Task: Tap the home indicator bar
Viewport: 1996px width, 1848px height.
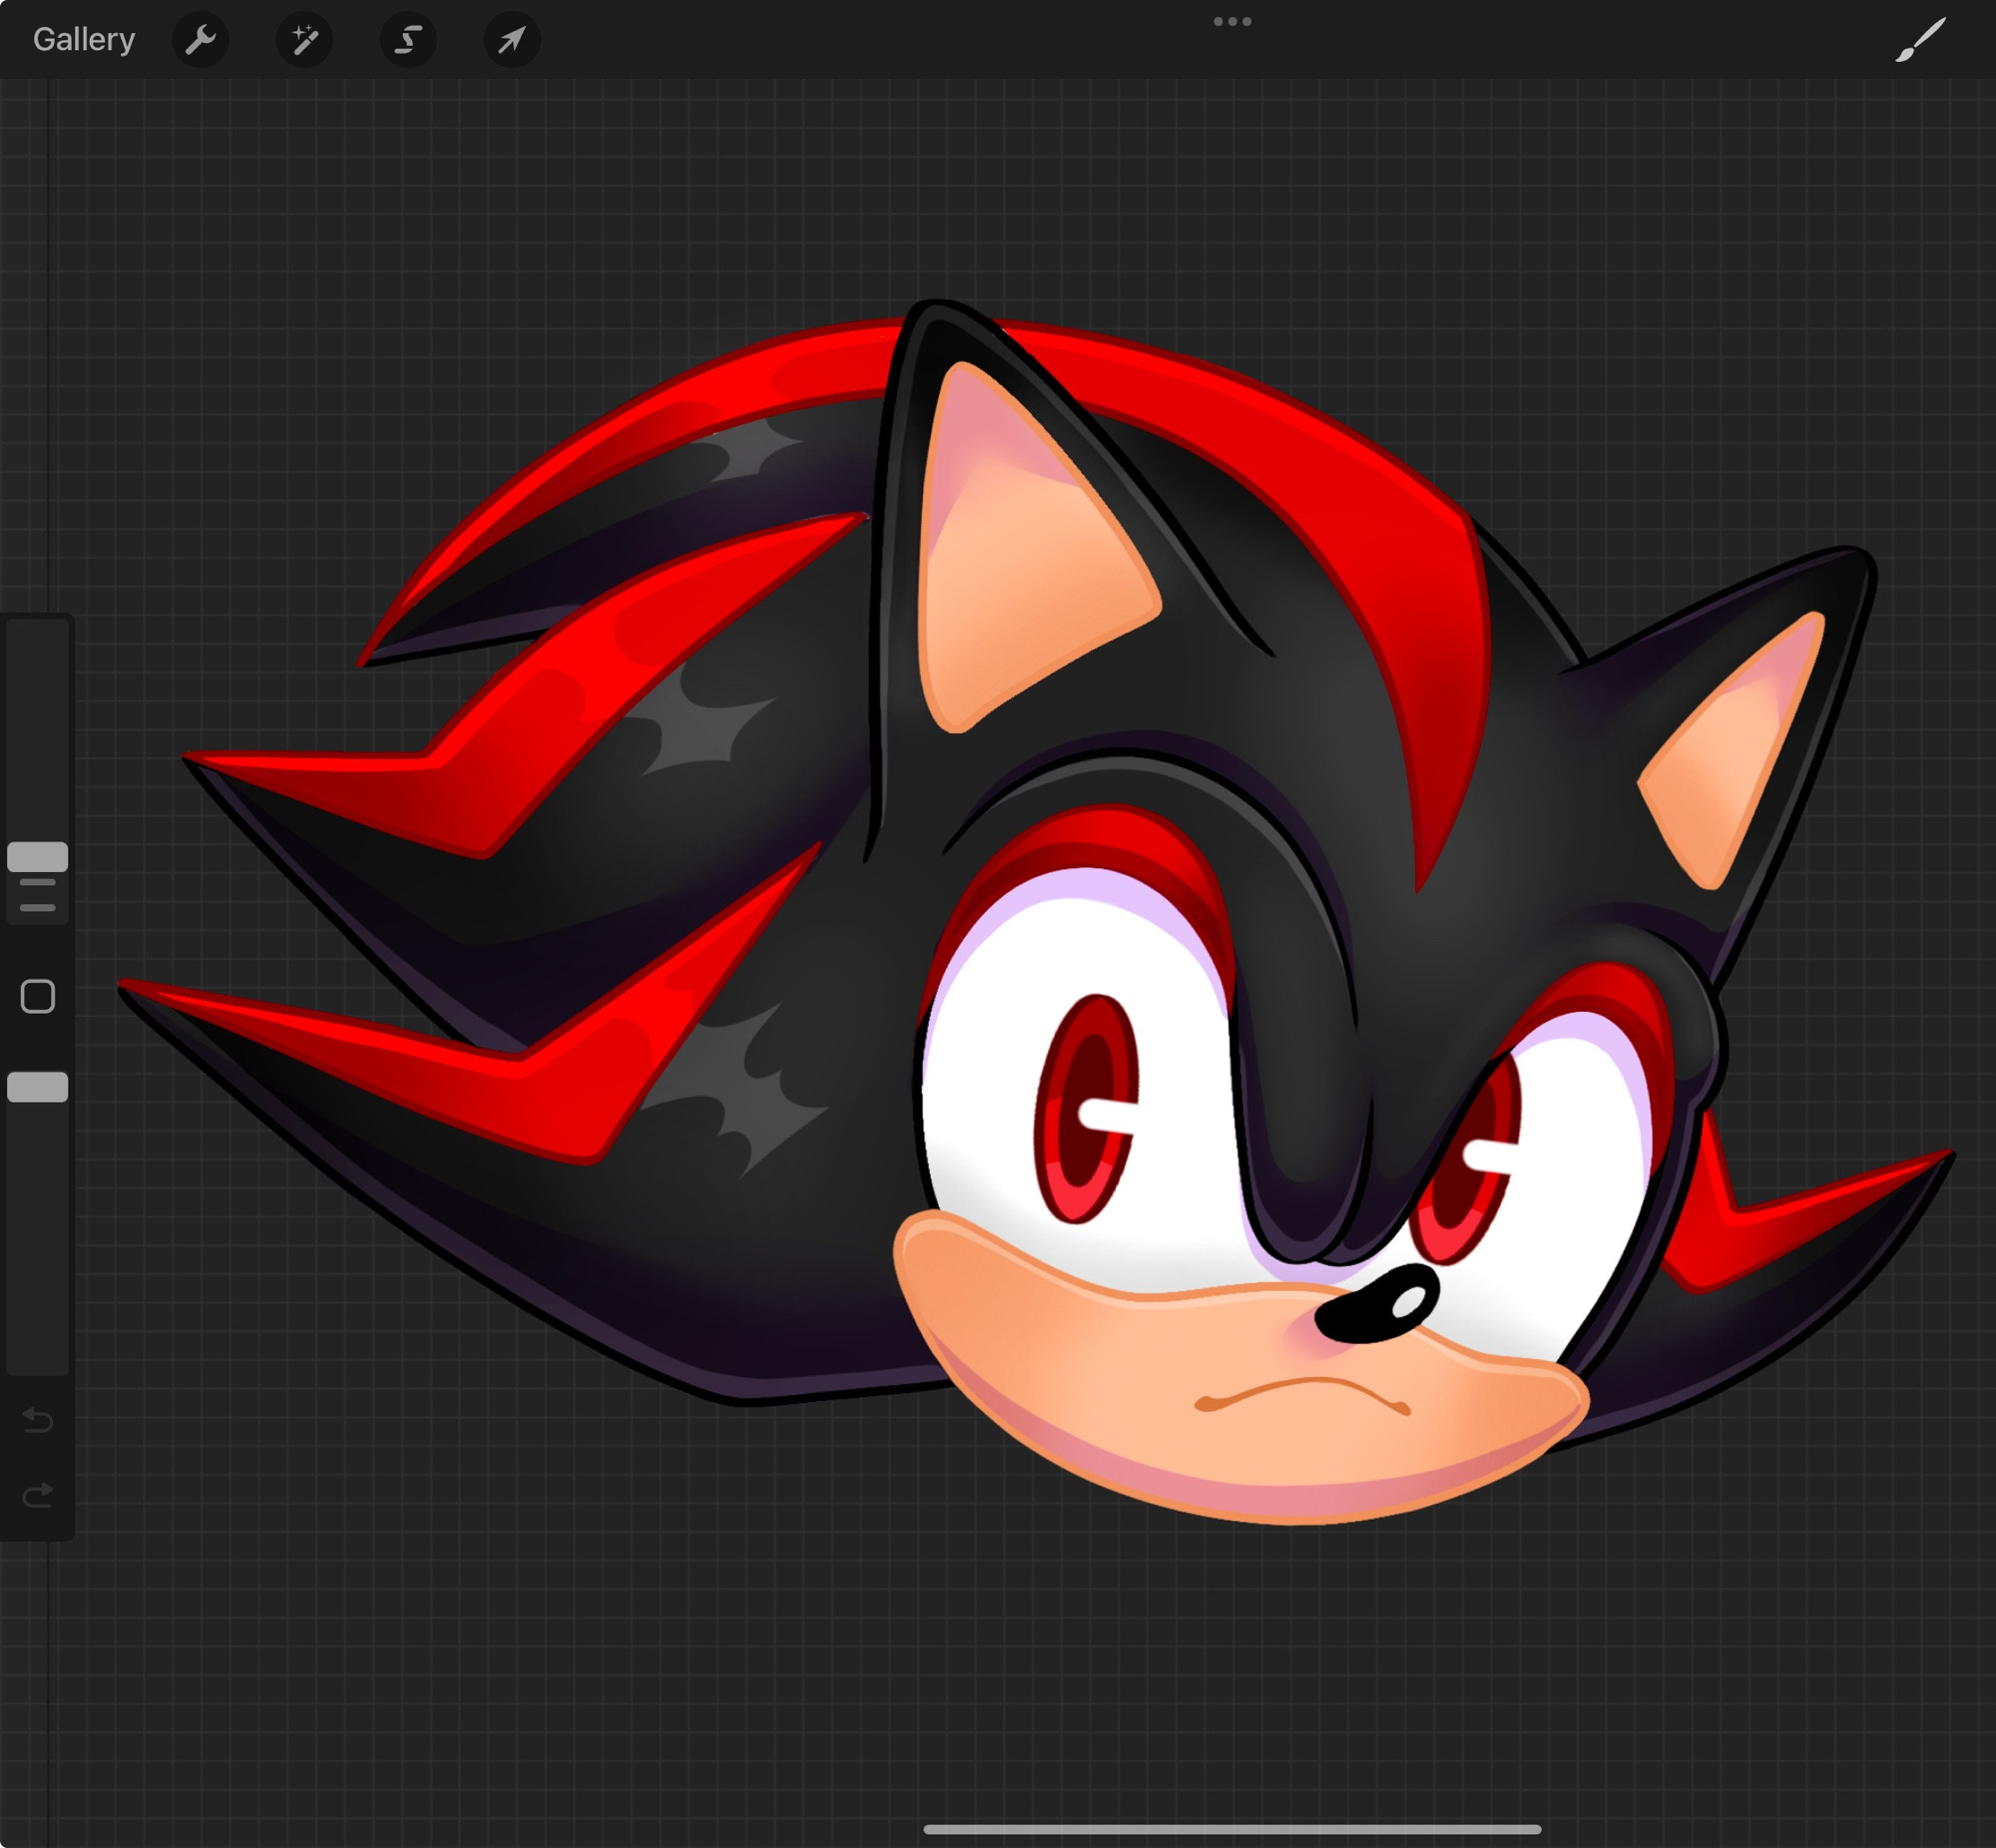Action: 1232,1829
